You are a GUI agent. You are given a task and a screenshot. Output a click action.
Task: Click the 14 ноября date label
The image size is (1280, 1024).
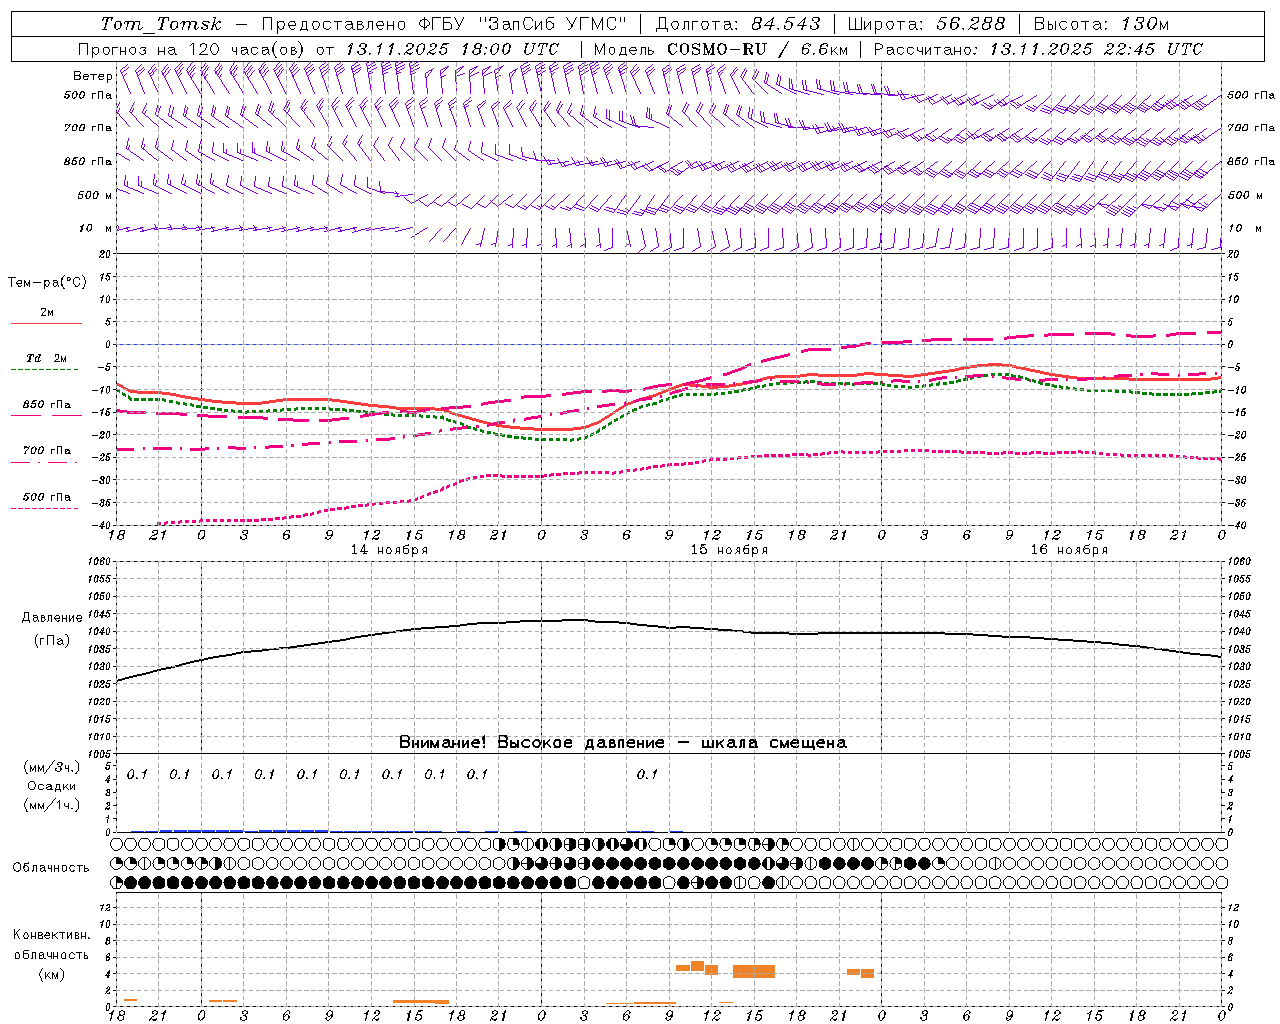(x=389, y=550)
